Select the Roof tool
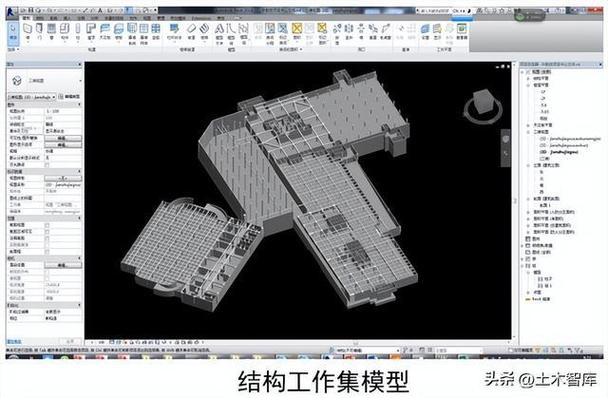The image size is (608, 398). pyautogui.click(x=91, y=31)
